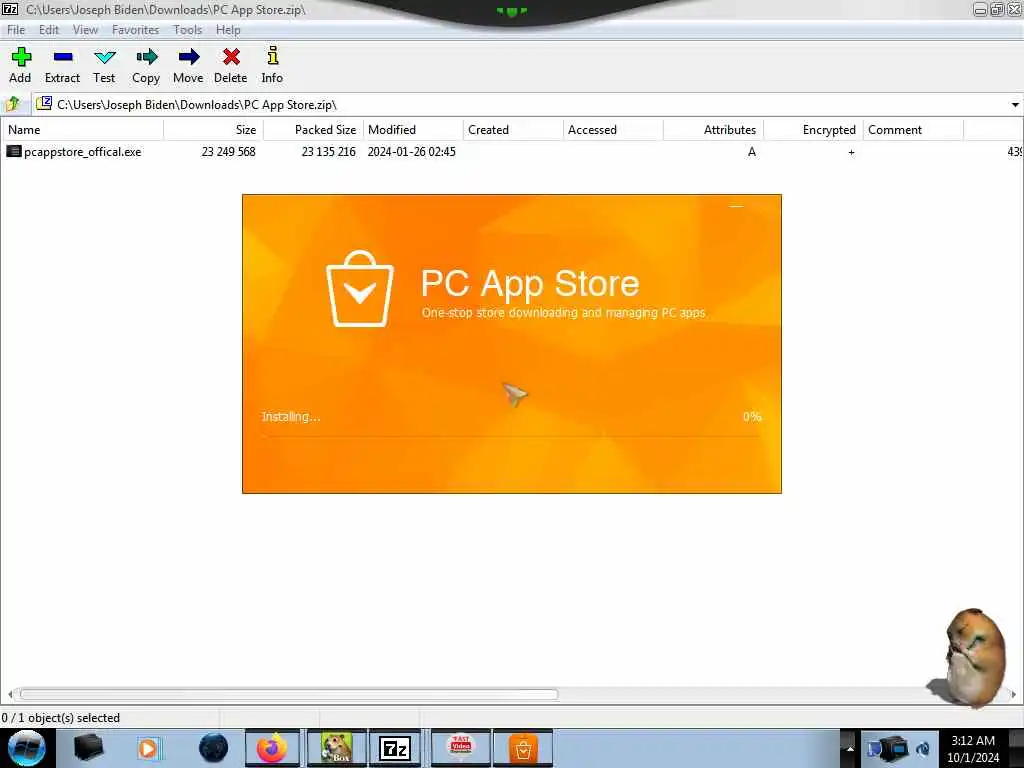The height and width of the screenshot is (768, 1024).
Task: Sort by the Modified column header
Action: 413,130
